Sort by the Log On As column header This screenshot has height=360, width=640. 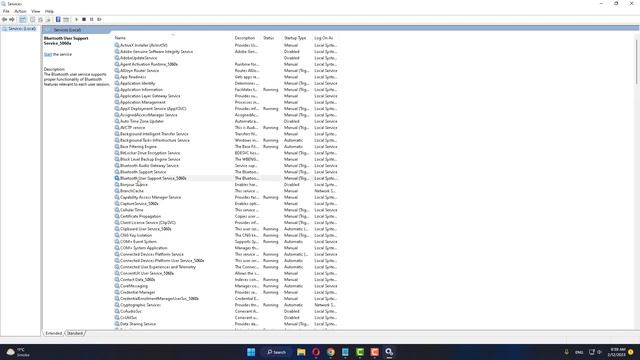(325, 38)
